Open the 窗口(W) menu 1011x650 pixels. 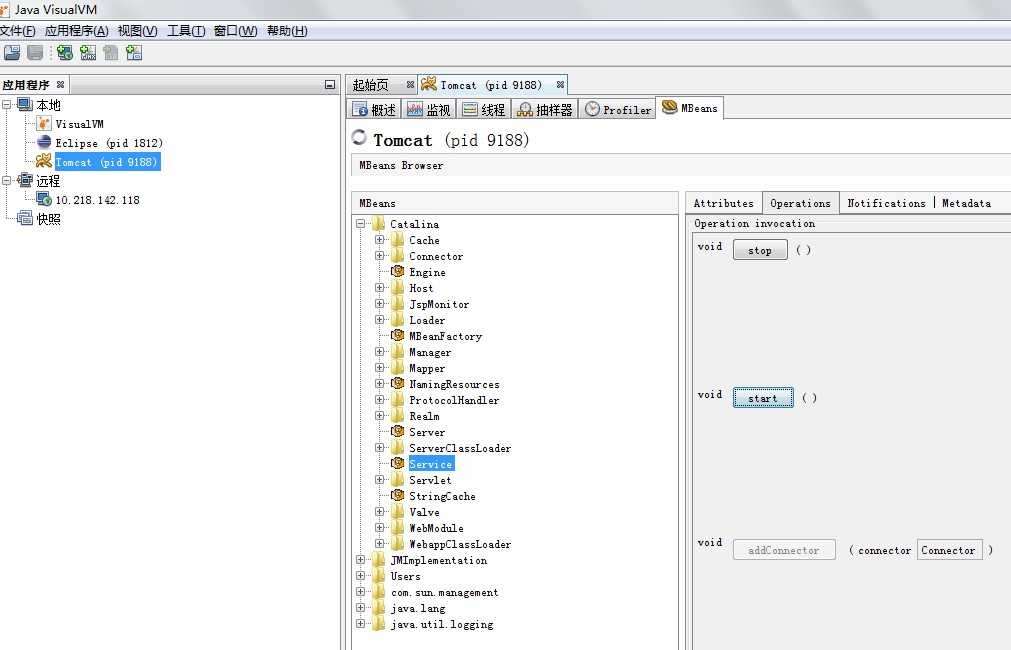(x=235, y=31)
